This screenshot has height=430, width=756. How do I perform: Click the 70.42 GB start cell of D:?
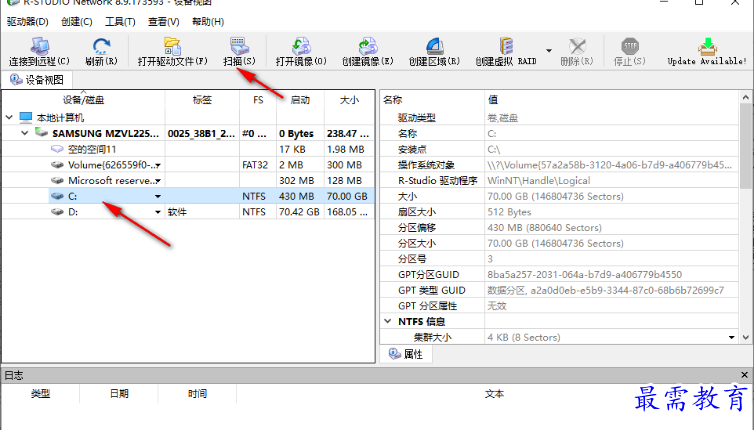click(299, 212)
